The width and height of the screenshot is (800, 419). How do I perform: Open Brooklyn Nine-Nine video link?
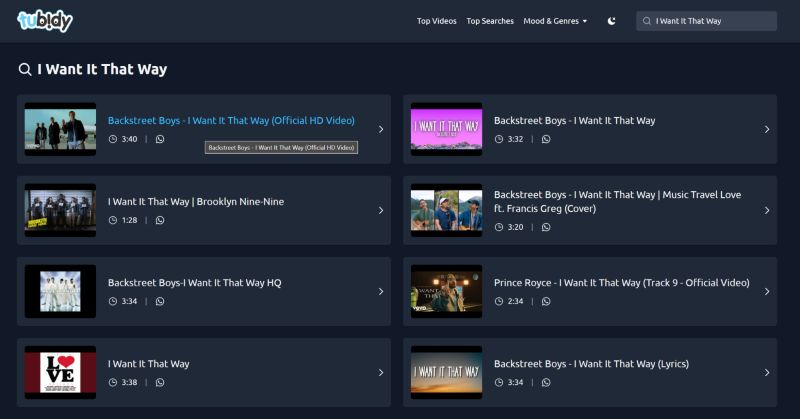click(196, 202)
